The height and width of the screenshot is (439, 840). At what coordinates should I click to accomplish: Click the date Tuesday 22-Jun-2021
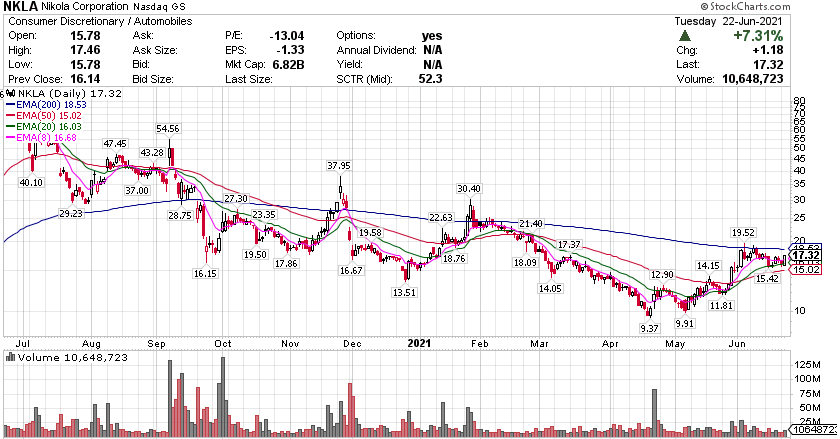coord(728,21)
